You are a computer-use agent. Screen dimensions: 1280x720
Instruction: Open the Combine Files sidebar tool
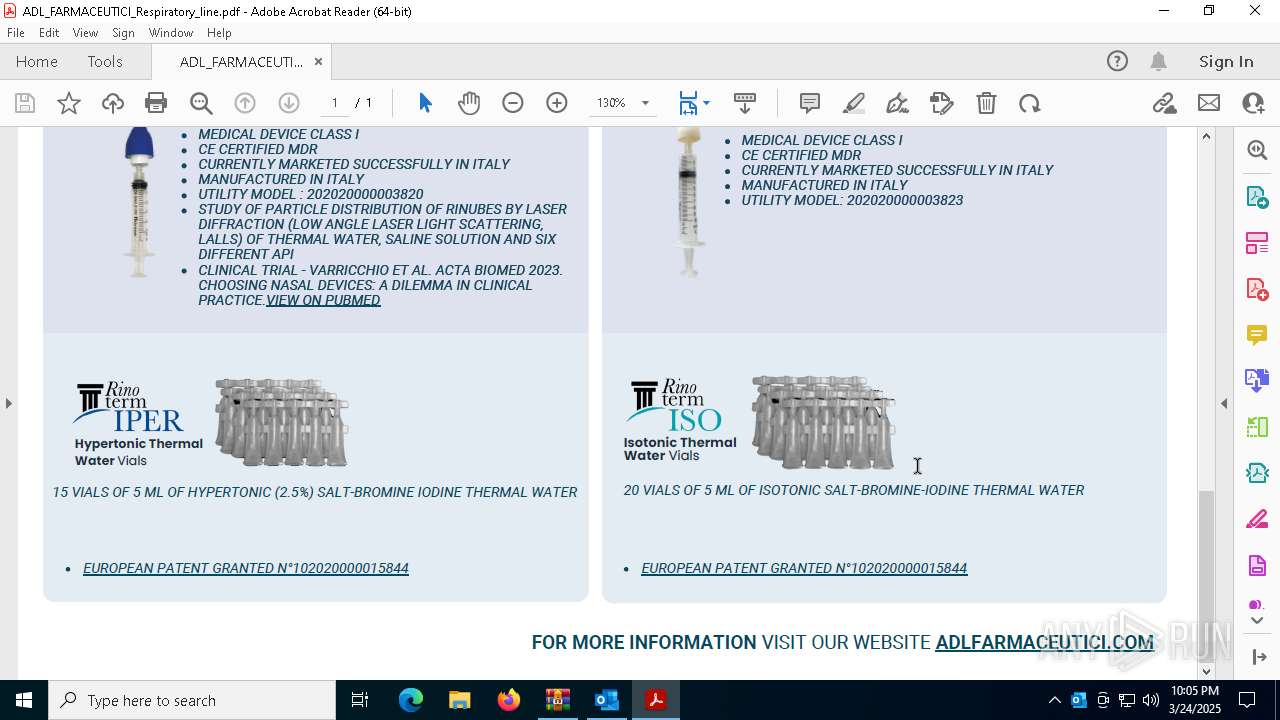point(1257,380)
